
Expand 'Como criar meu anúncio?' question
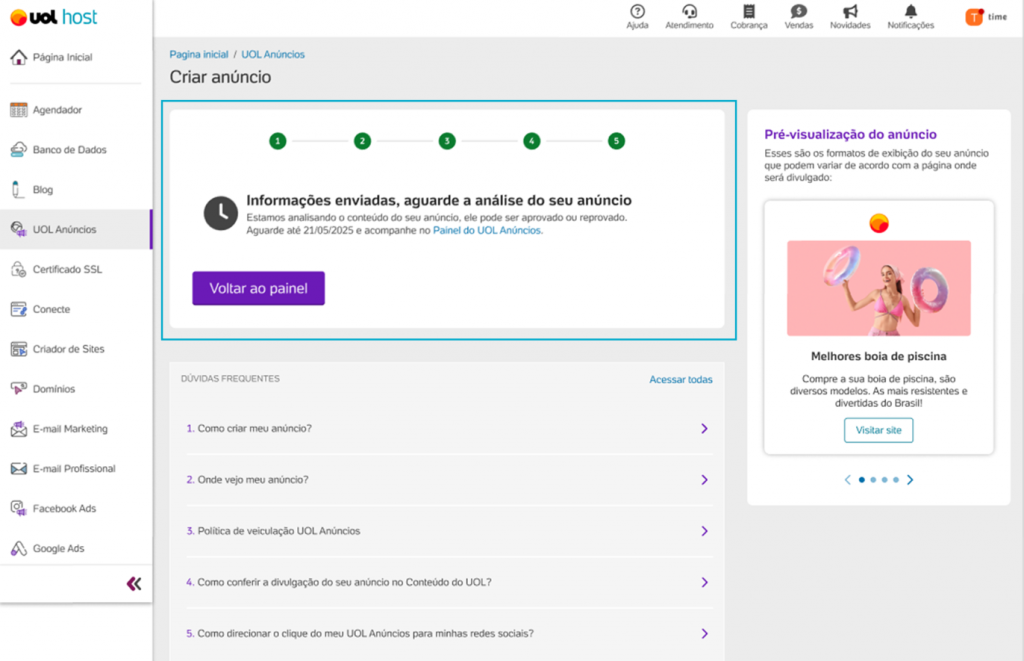(448, 428)
